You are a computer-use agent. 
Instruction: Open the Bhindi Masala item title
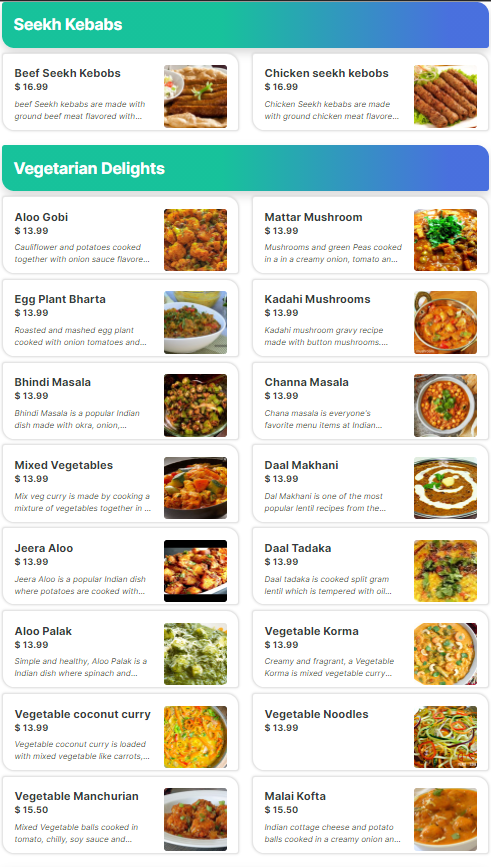point(53,382)
